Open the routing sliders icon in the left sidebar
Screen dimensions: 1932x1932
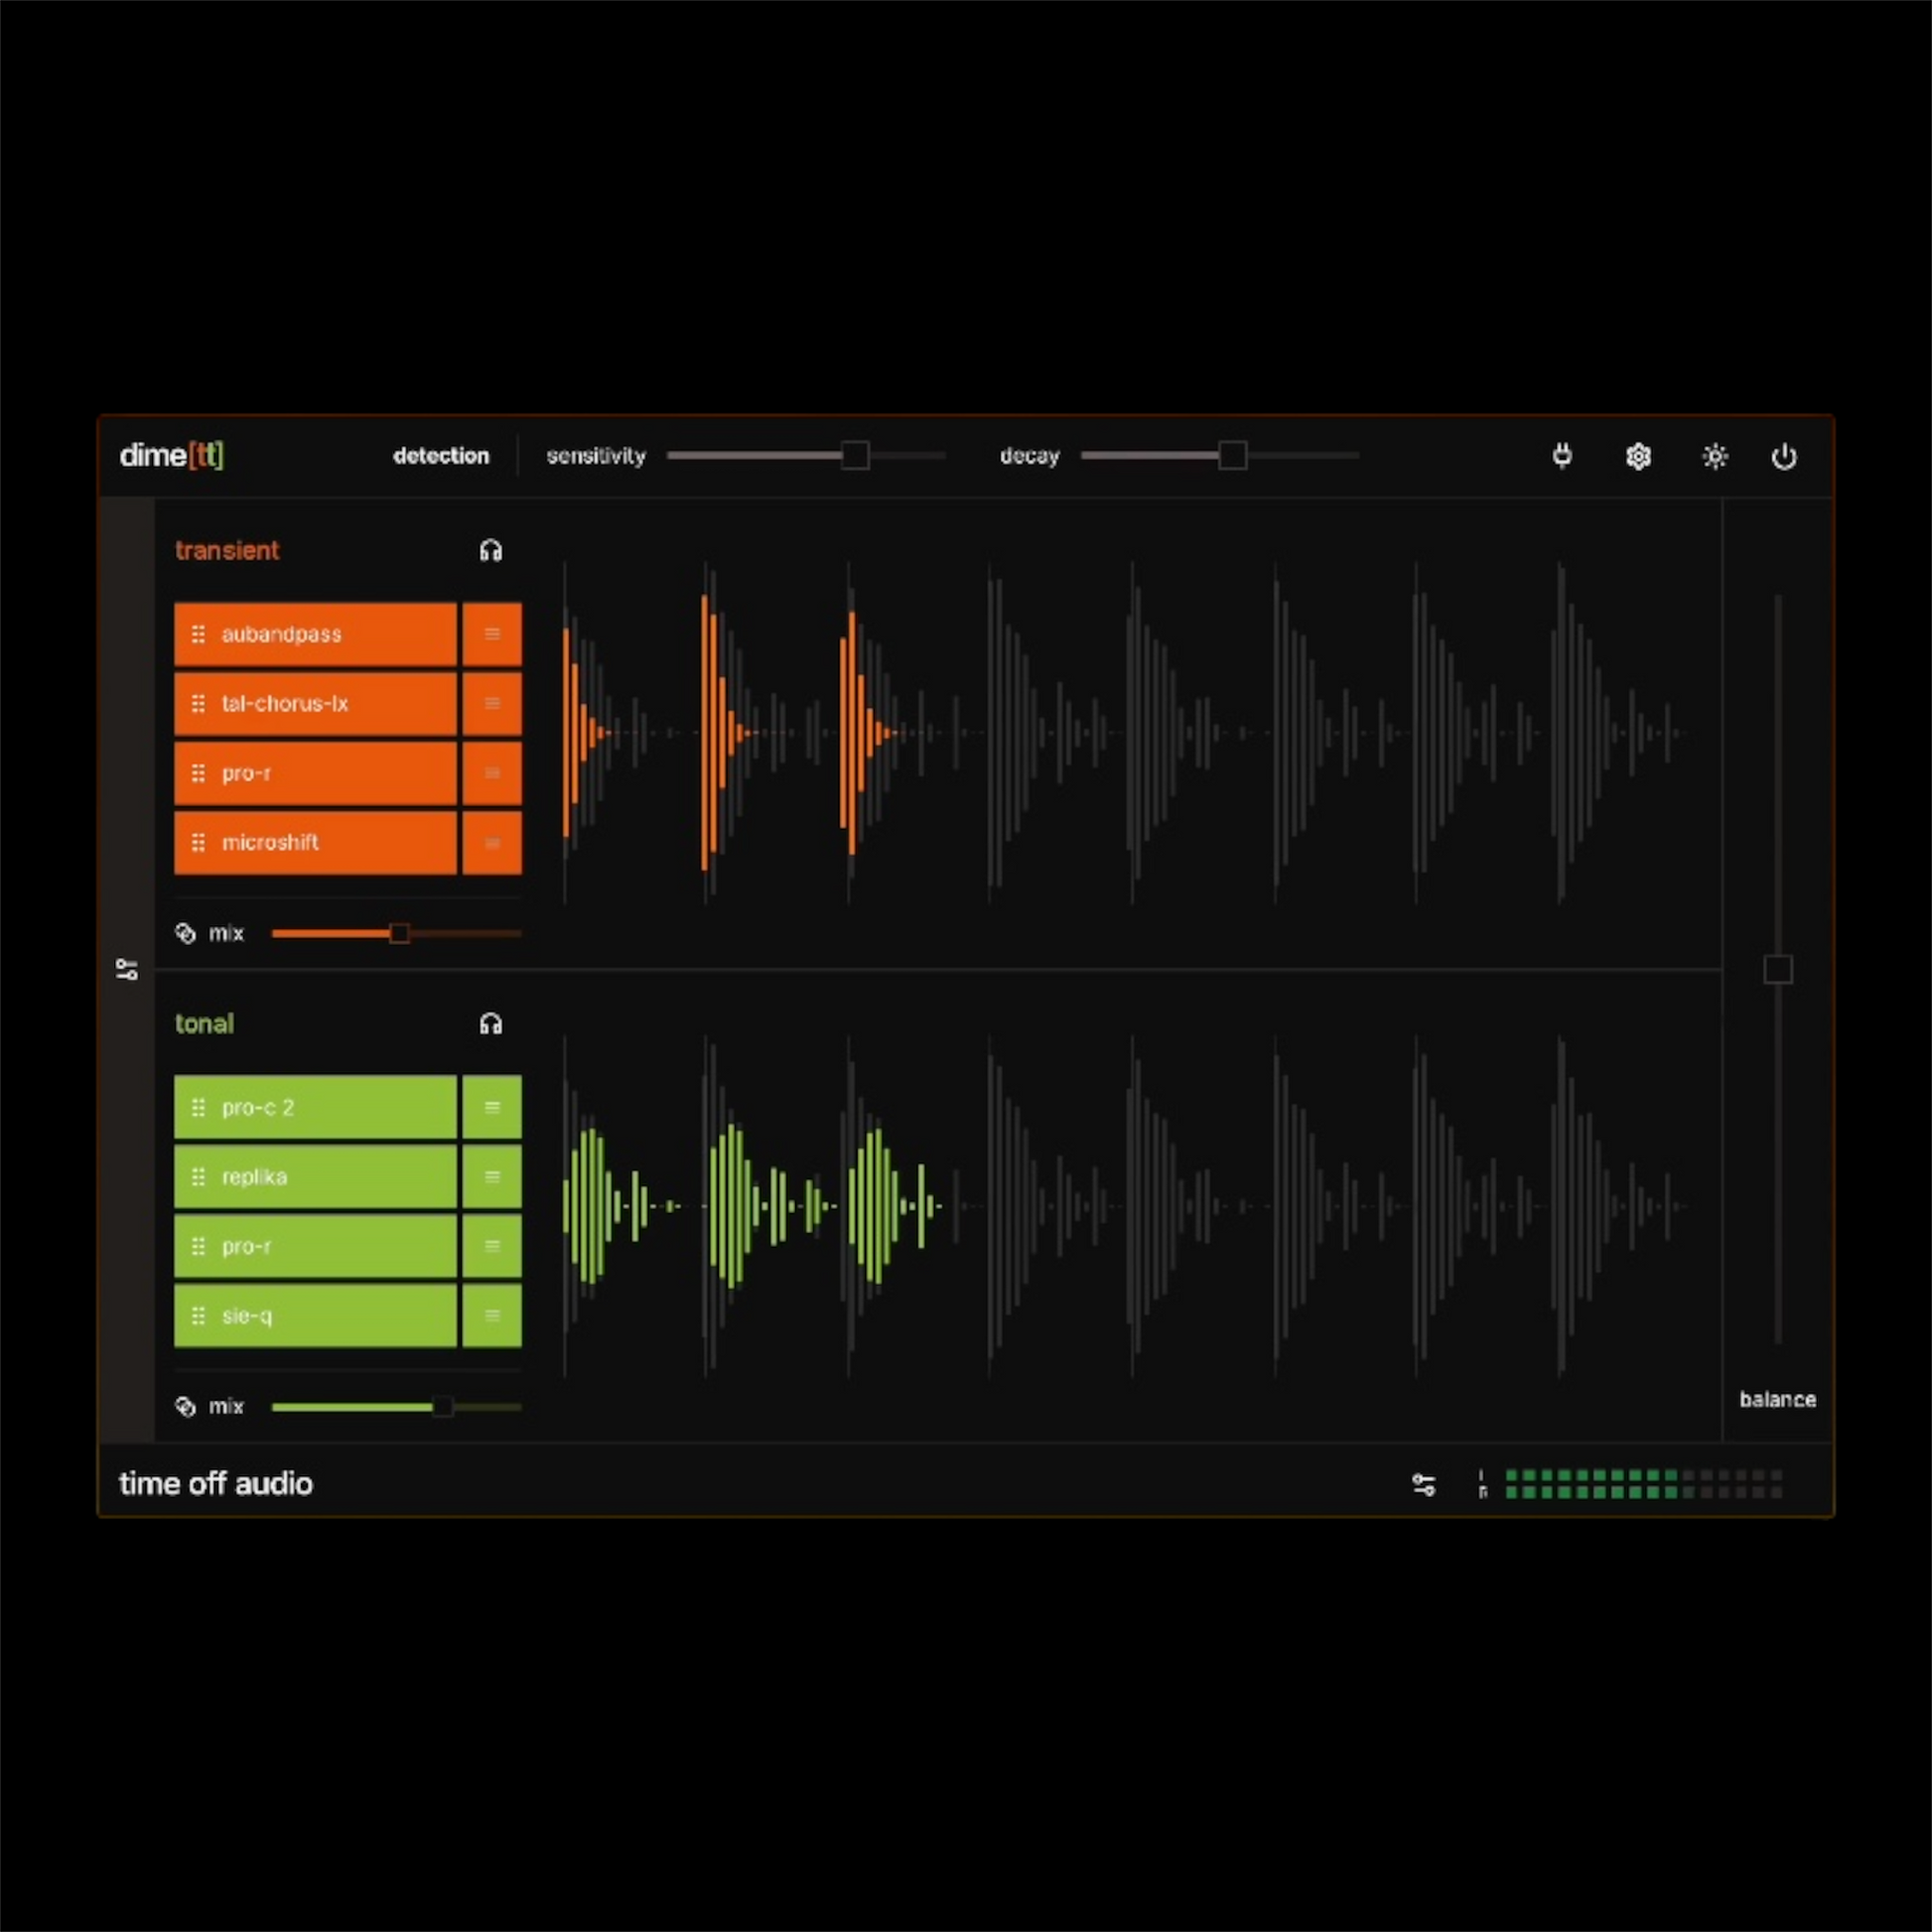[127, 969]
